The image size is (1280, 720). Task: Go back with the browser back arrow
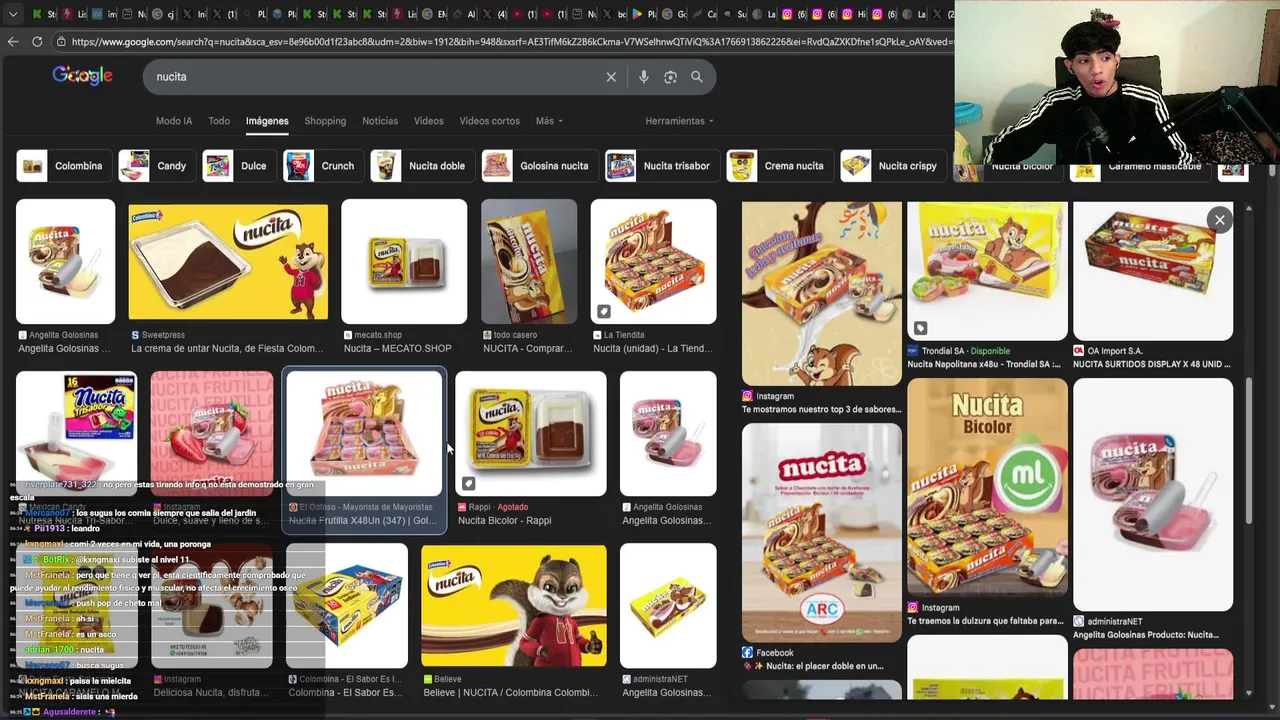click(13, 41)
